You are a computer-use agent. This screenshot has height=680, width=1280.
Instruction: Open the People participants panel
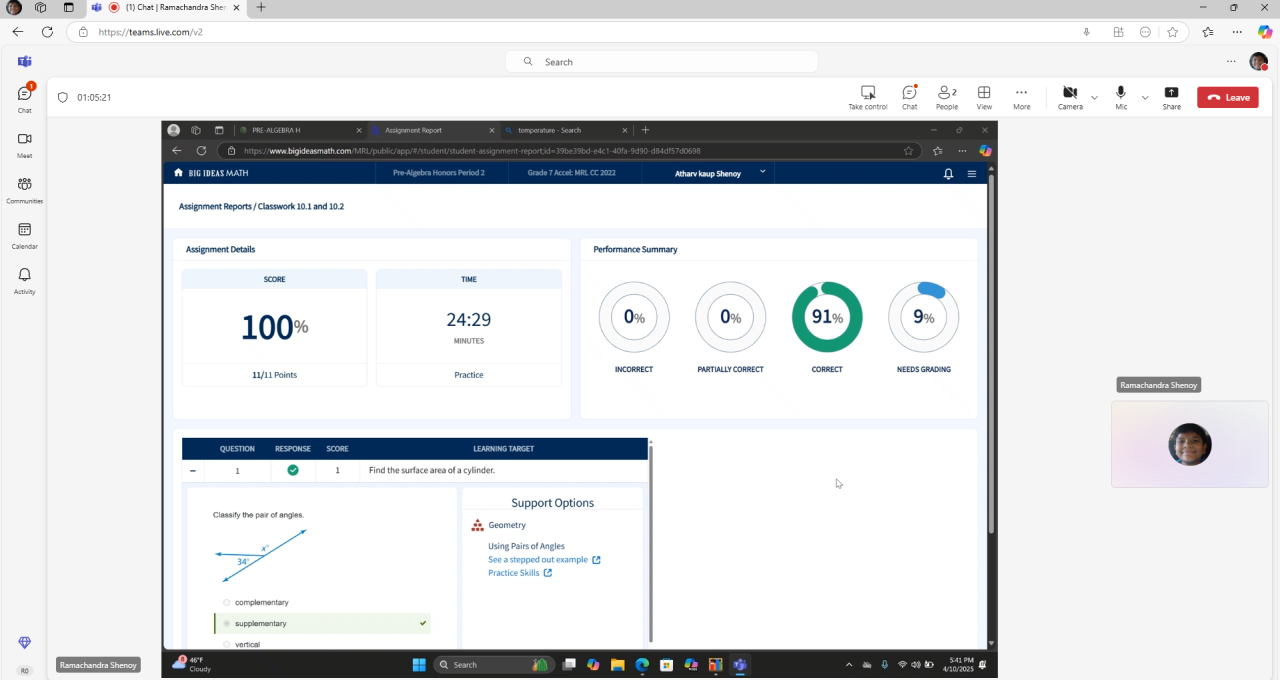pyautogui.click(x=946, y=97)
